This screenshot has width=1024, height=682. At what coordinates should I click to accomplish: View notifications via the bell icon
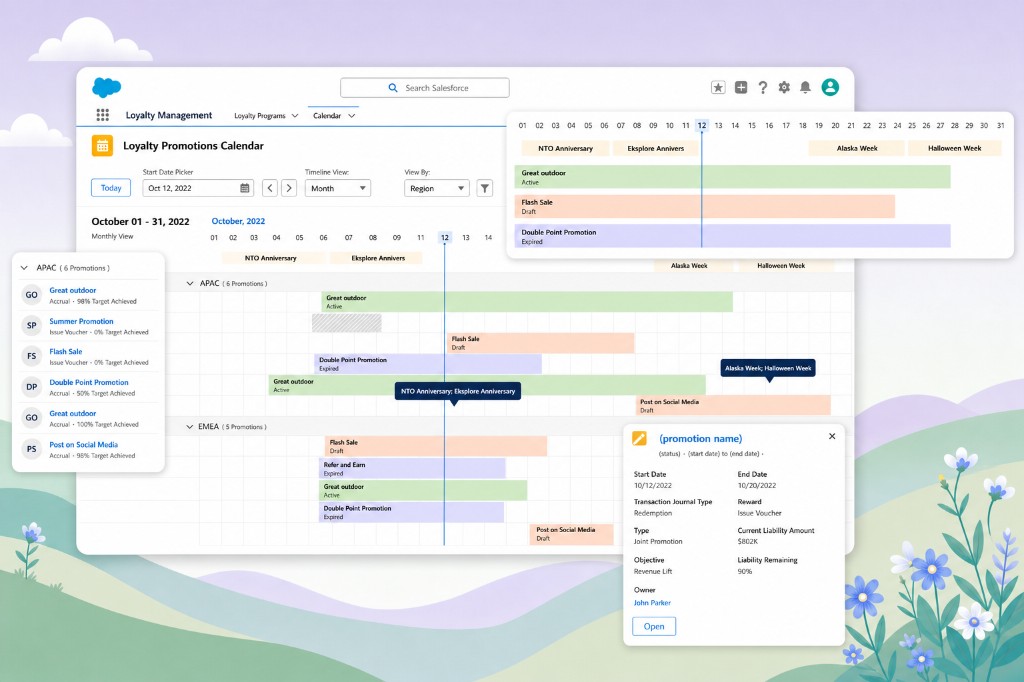point(805,88)
